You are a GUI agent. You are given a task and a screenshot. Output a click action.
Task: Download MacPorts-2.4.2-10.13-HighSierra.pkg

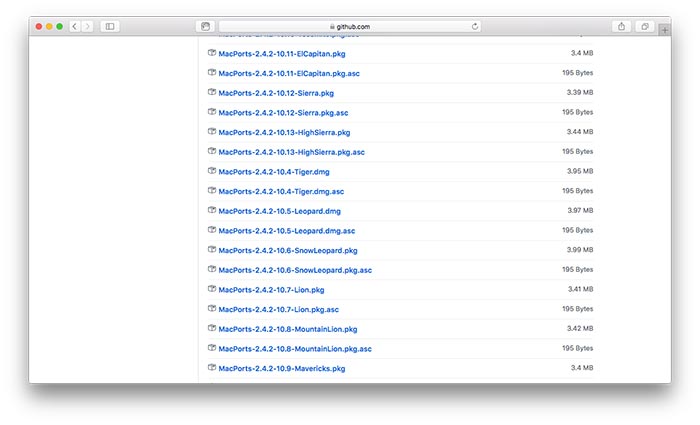284,133
